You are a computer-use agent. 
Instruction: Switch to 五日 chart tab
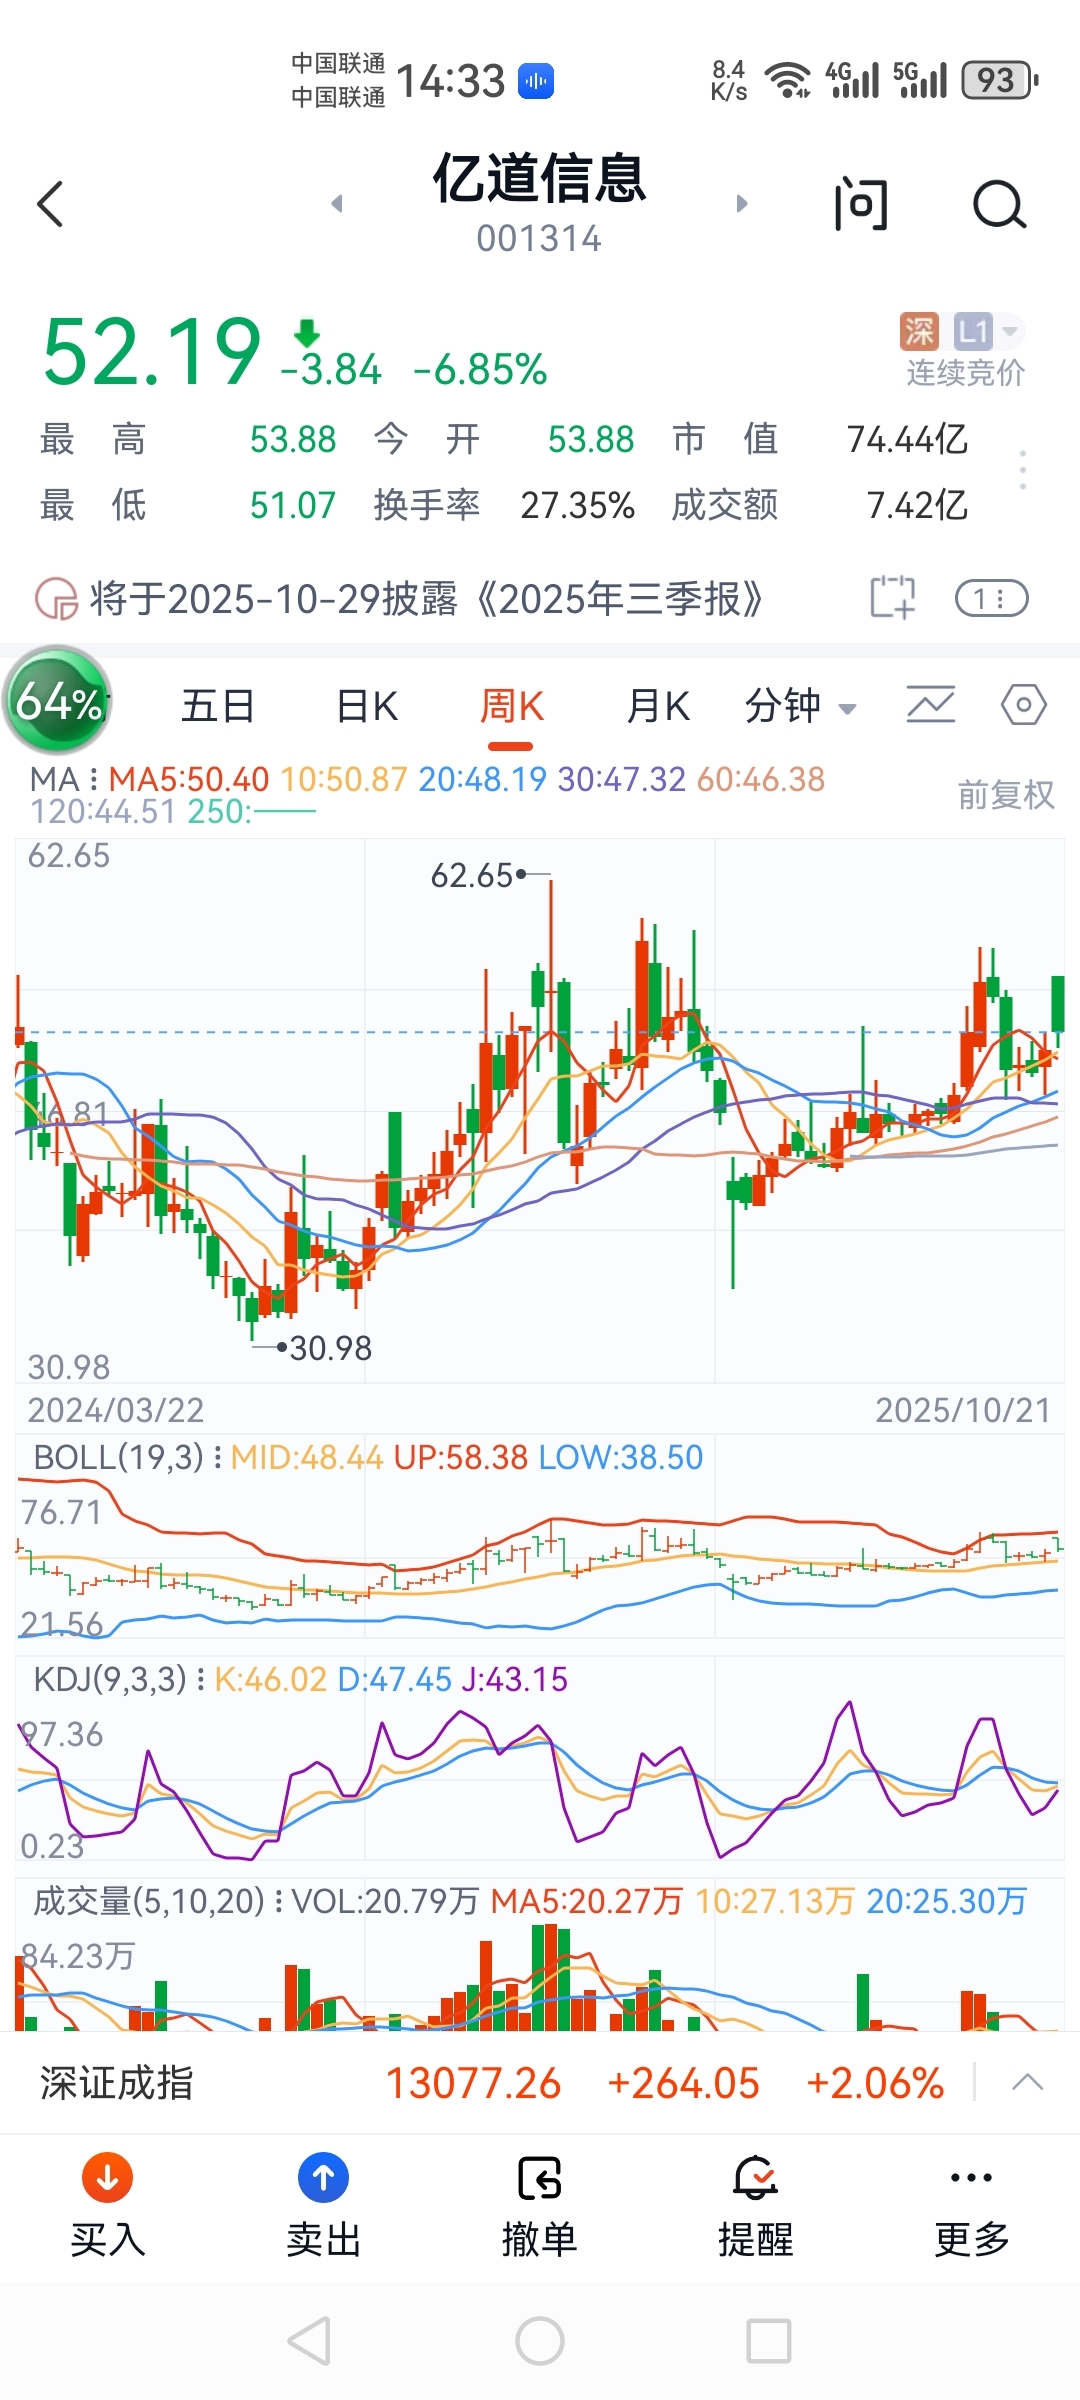217,706
